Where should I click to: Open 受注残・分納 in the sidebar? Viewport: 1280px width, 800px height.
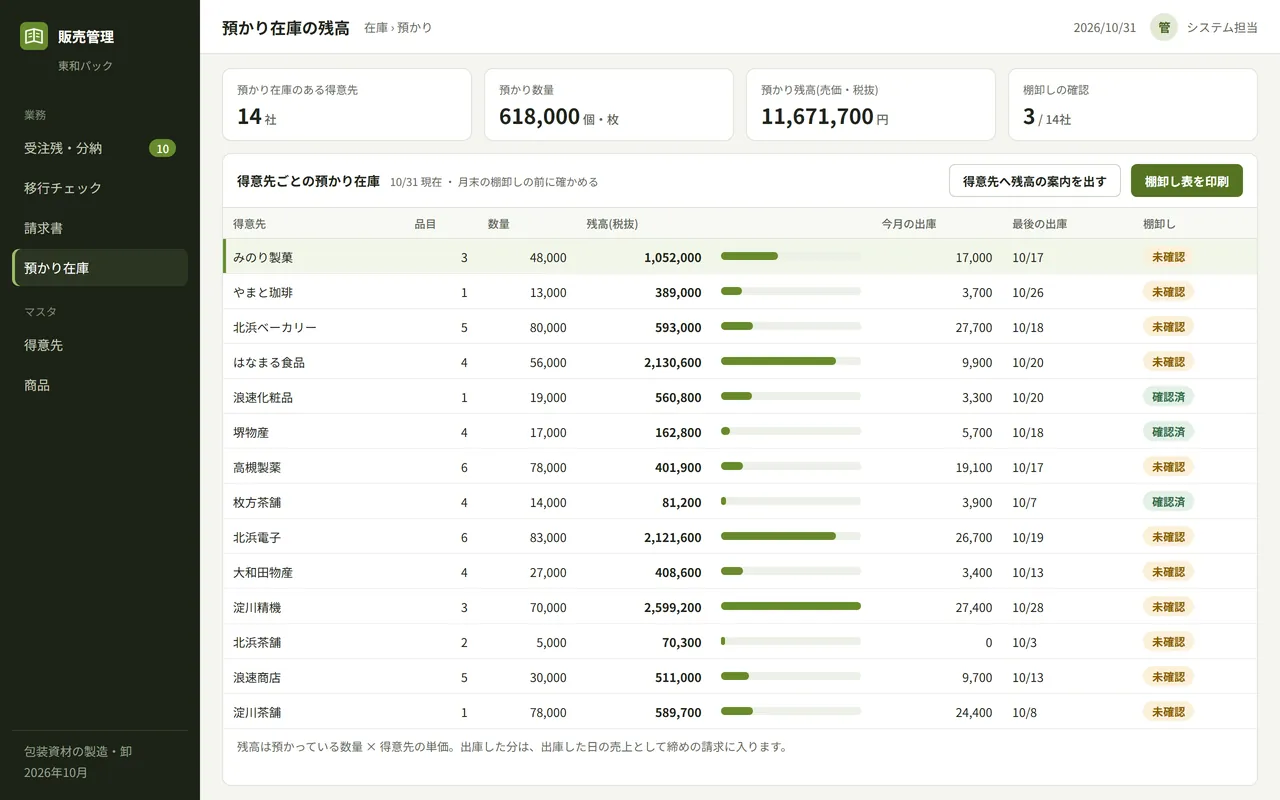click(100, 148)
